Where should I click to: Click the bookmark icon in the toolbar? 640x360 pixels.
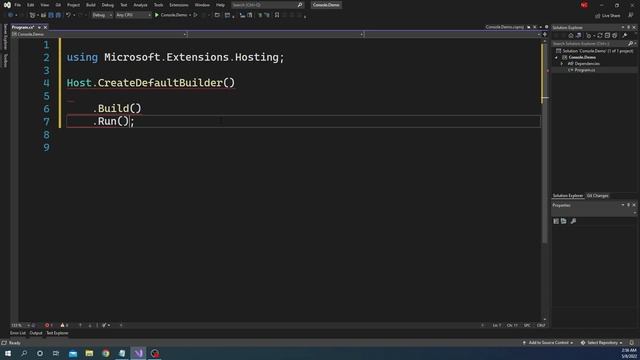click(x=277, y=15)
